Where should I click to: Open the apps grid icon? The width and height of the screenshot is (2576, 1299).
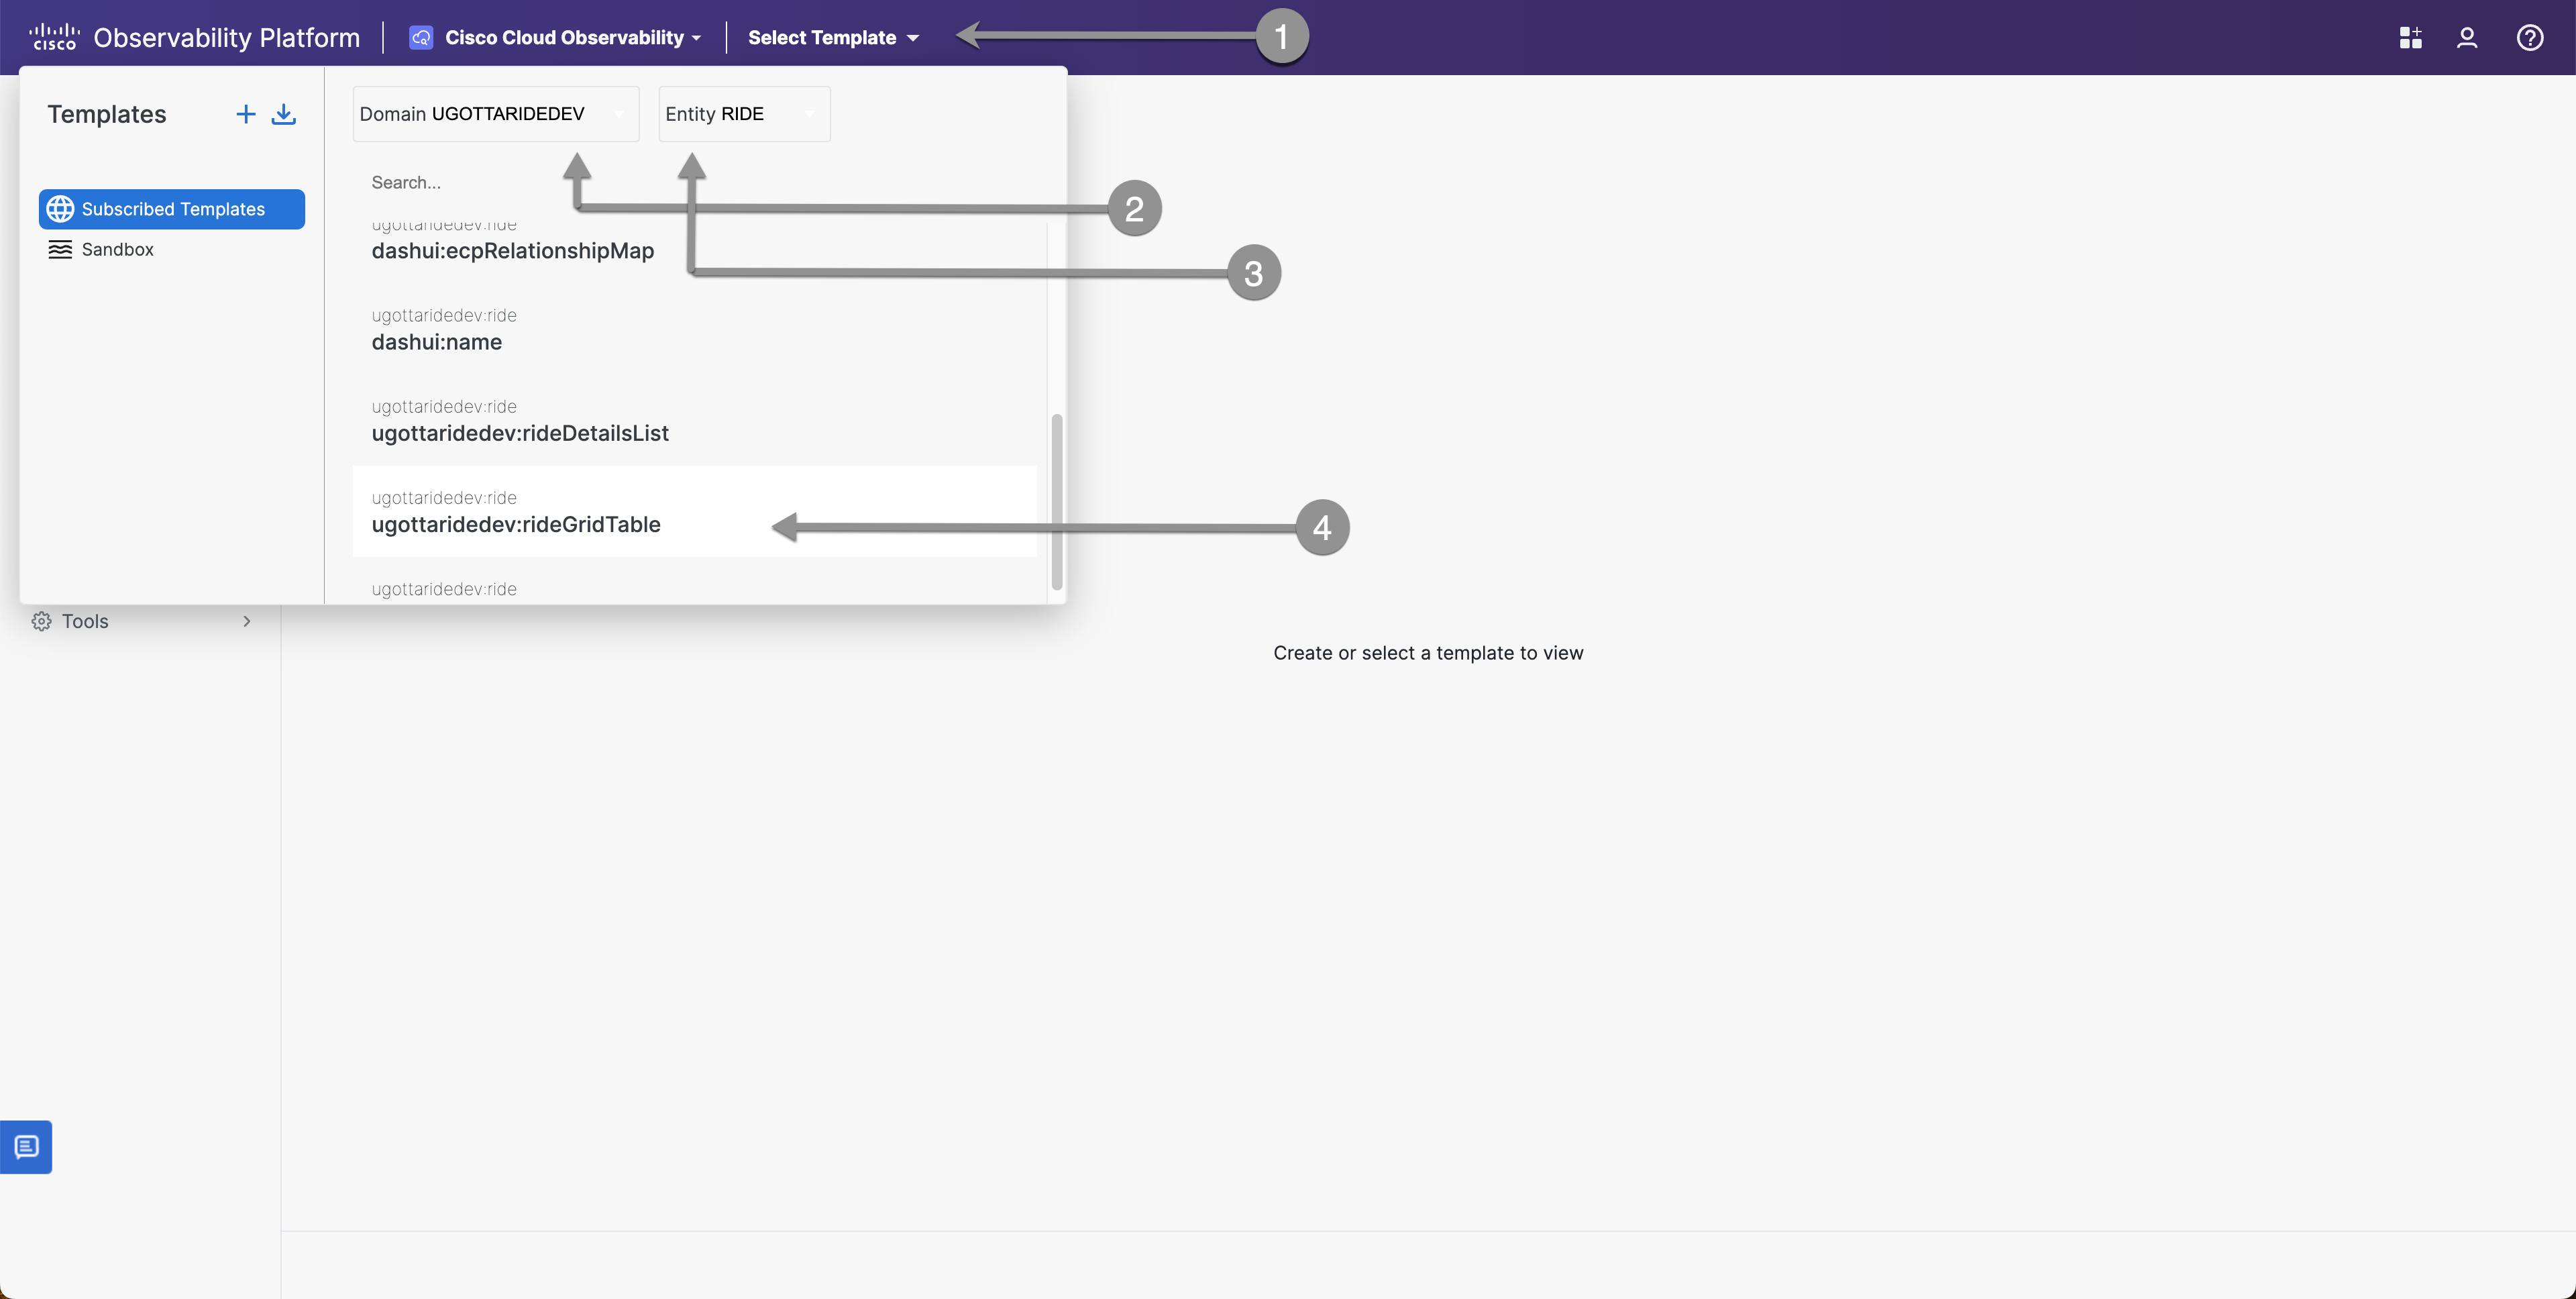pos(2410,38)
